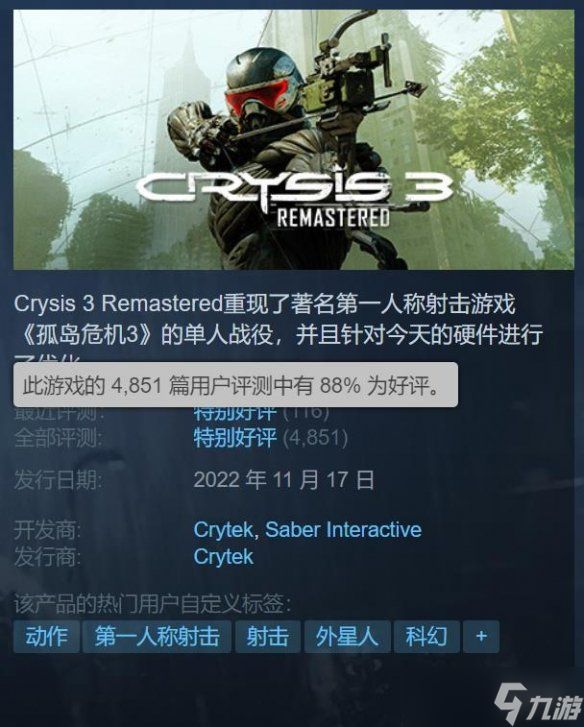
Task: Open the 科幻 tag
Action: pyautogui.click(x=426, y=636)
